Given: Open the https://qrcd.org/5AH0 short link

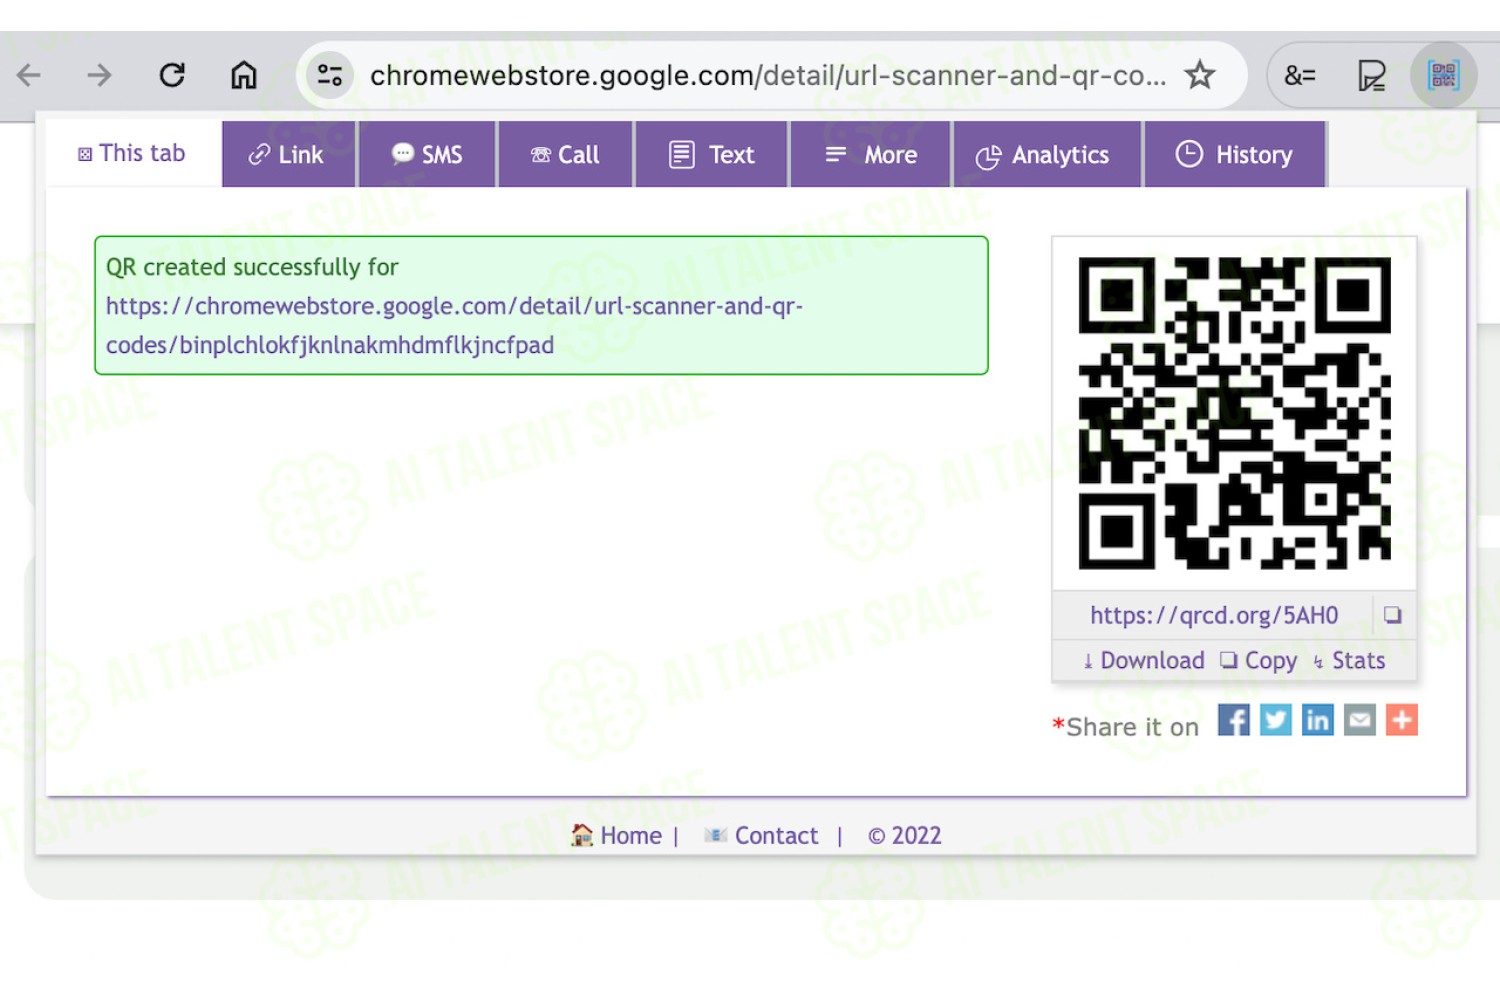Looking at the screenshot, I should point(1214,615).
